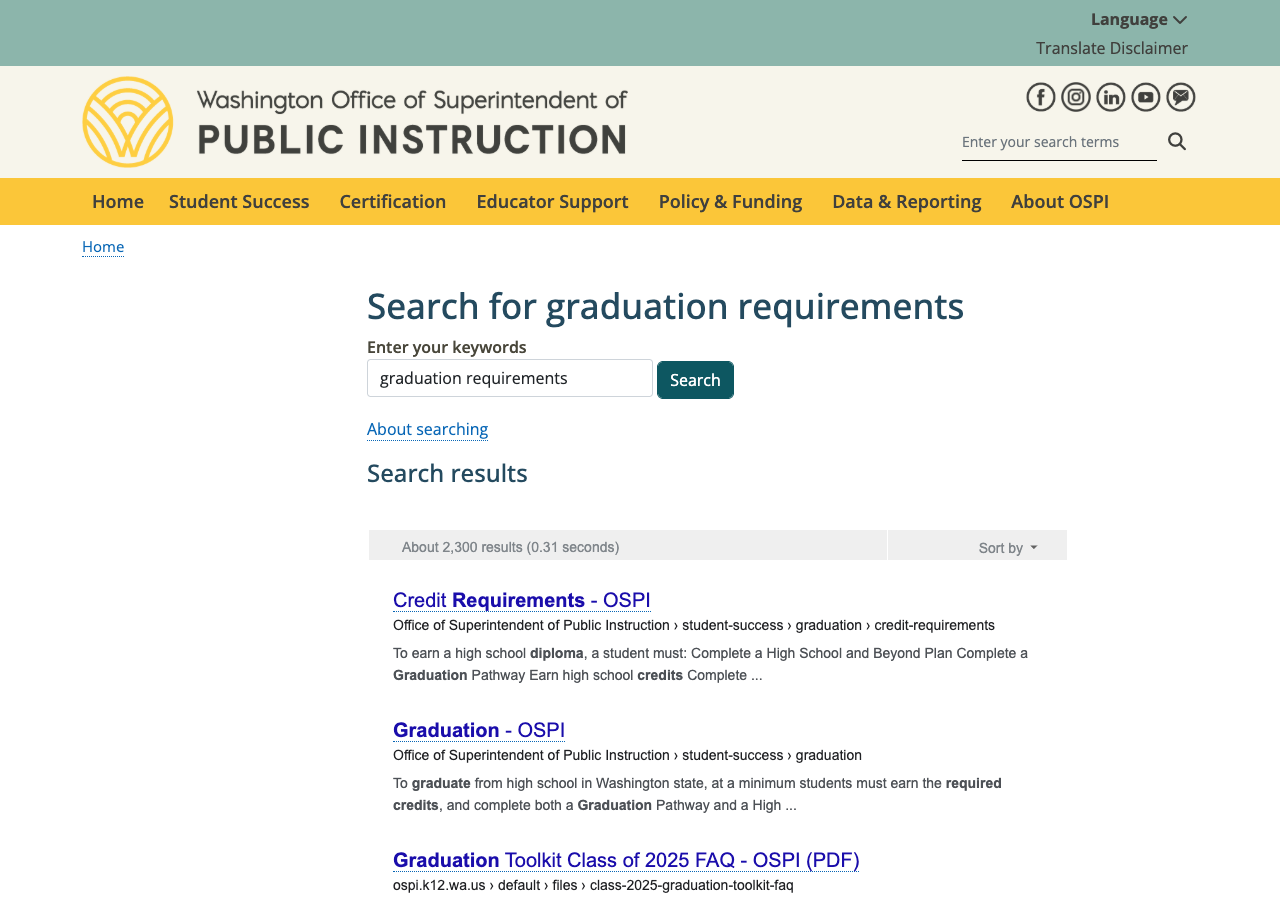Image resolution: width=1280 pixels, height=900 pixels.
Task: Open the Certification menu
Action: [393, 201]
